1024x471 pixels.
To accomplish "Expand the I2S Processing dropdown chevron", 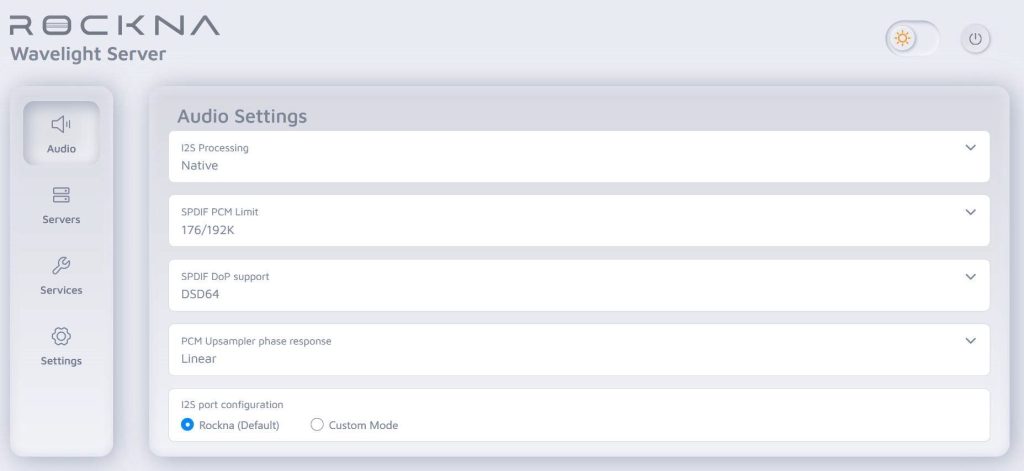I will (970, 147).
